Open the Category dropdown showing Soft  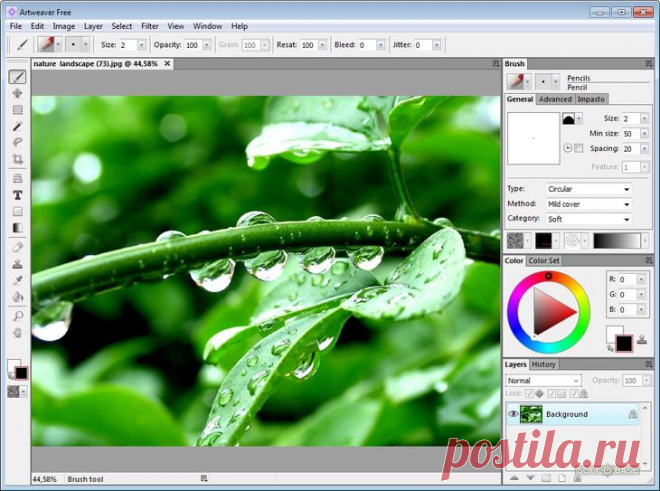pyautogui.click(x=588, y=219)
